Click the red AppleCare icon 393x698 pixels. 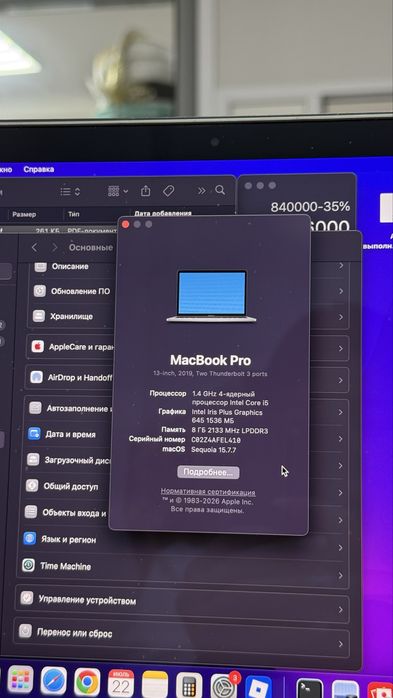pos(37,346)
